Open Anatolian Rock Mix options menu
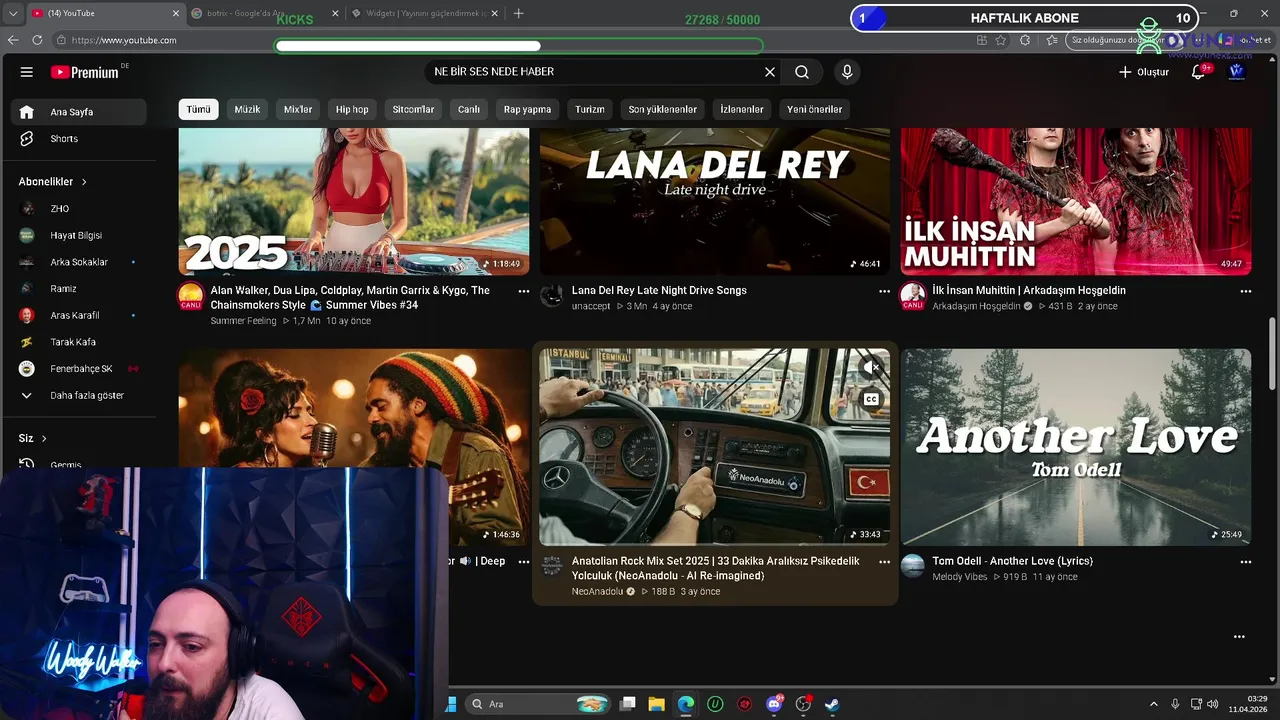This screenshot has width=1280, height=720. 884,562
